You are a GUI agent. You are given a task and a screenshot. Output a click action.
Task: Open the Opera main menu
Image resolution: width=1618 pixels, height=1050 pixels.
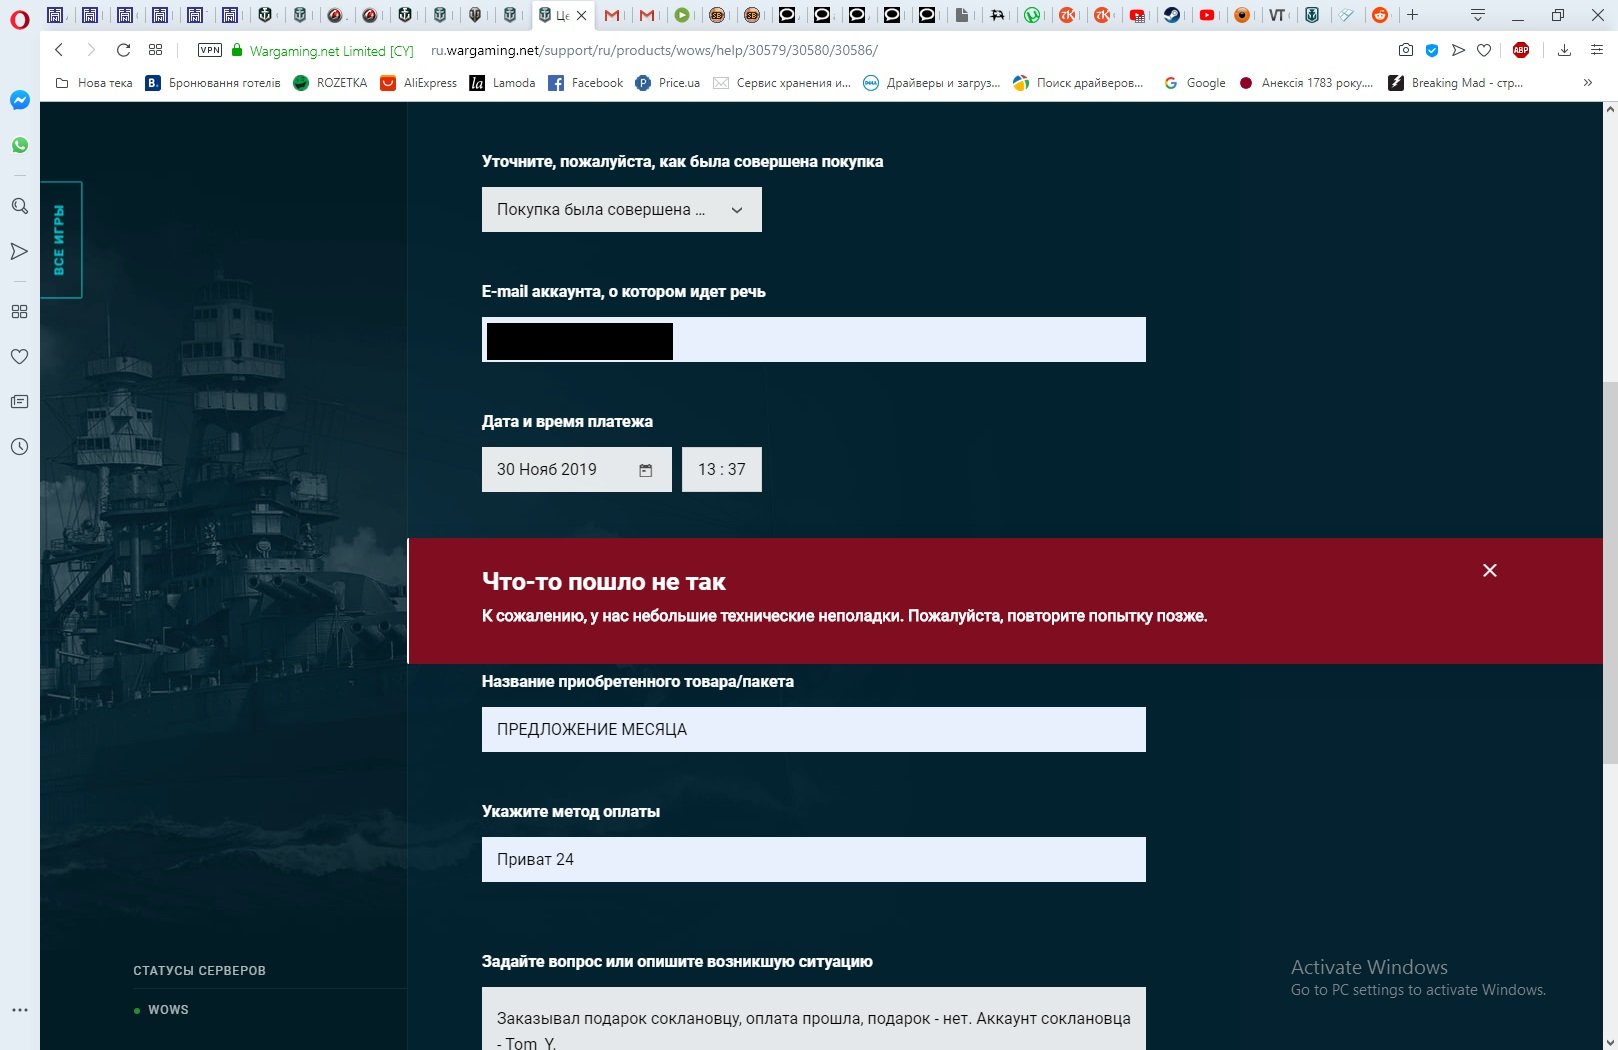coord(19,19)
